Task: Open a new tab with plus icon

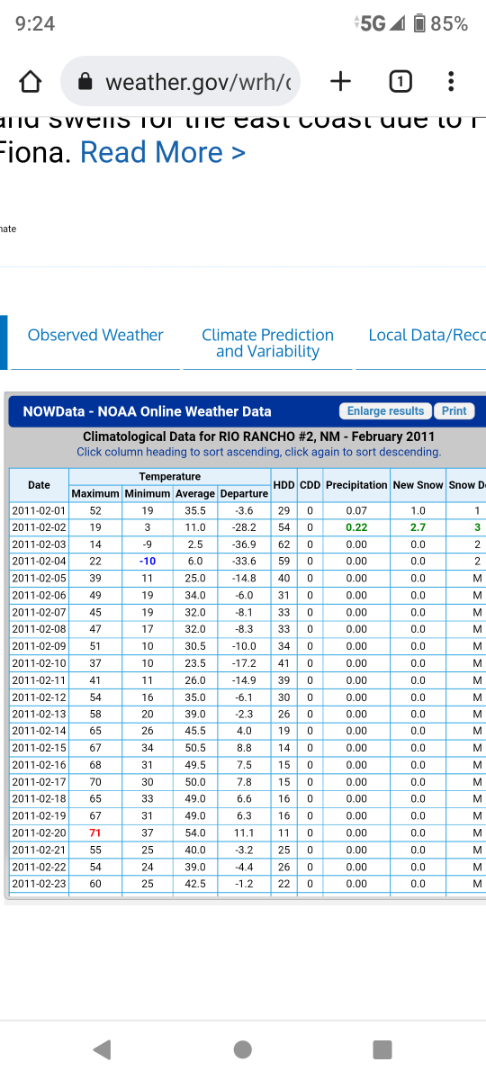Action: click(x=341, y=82)
